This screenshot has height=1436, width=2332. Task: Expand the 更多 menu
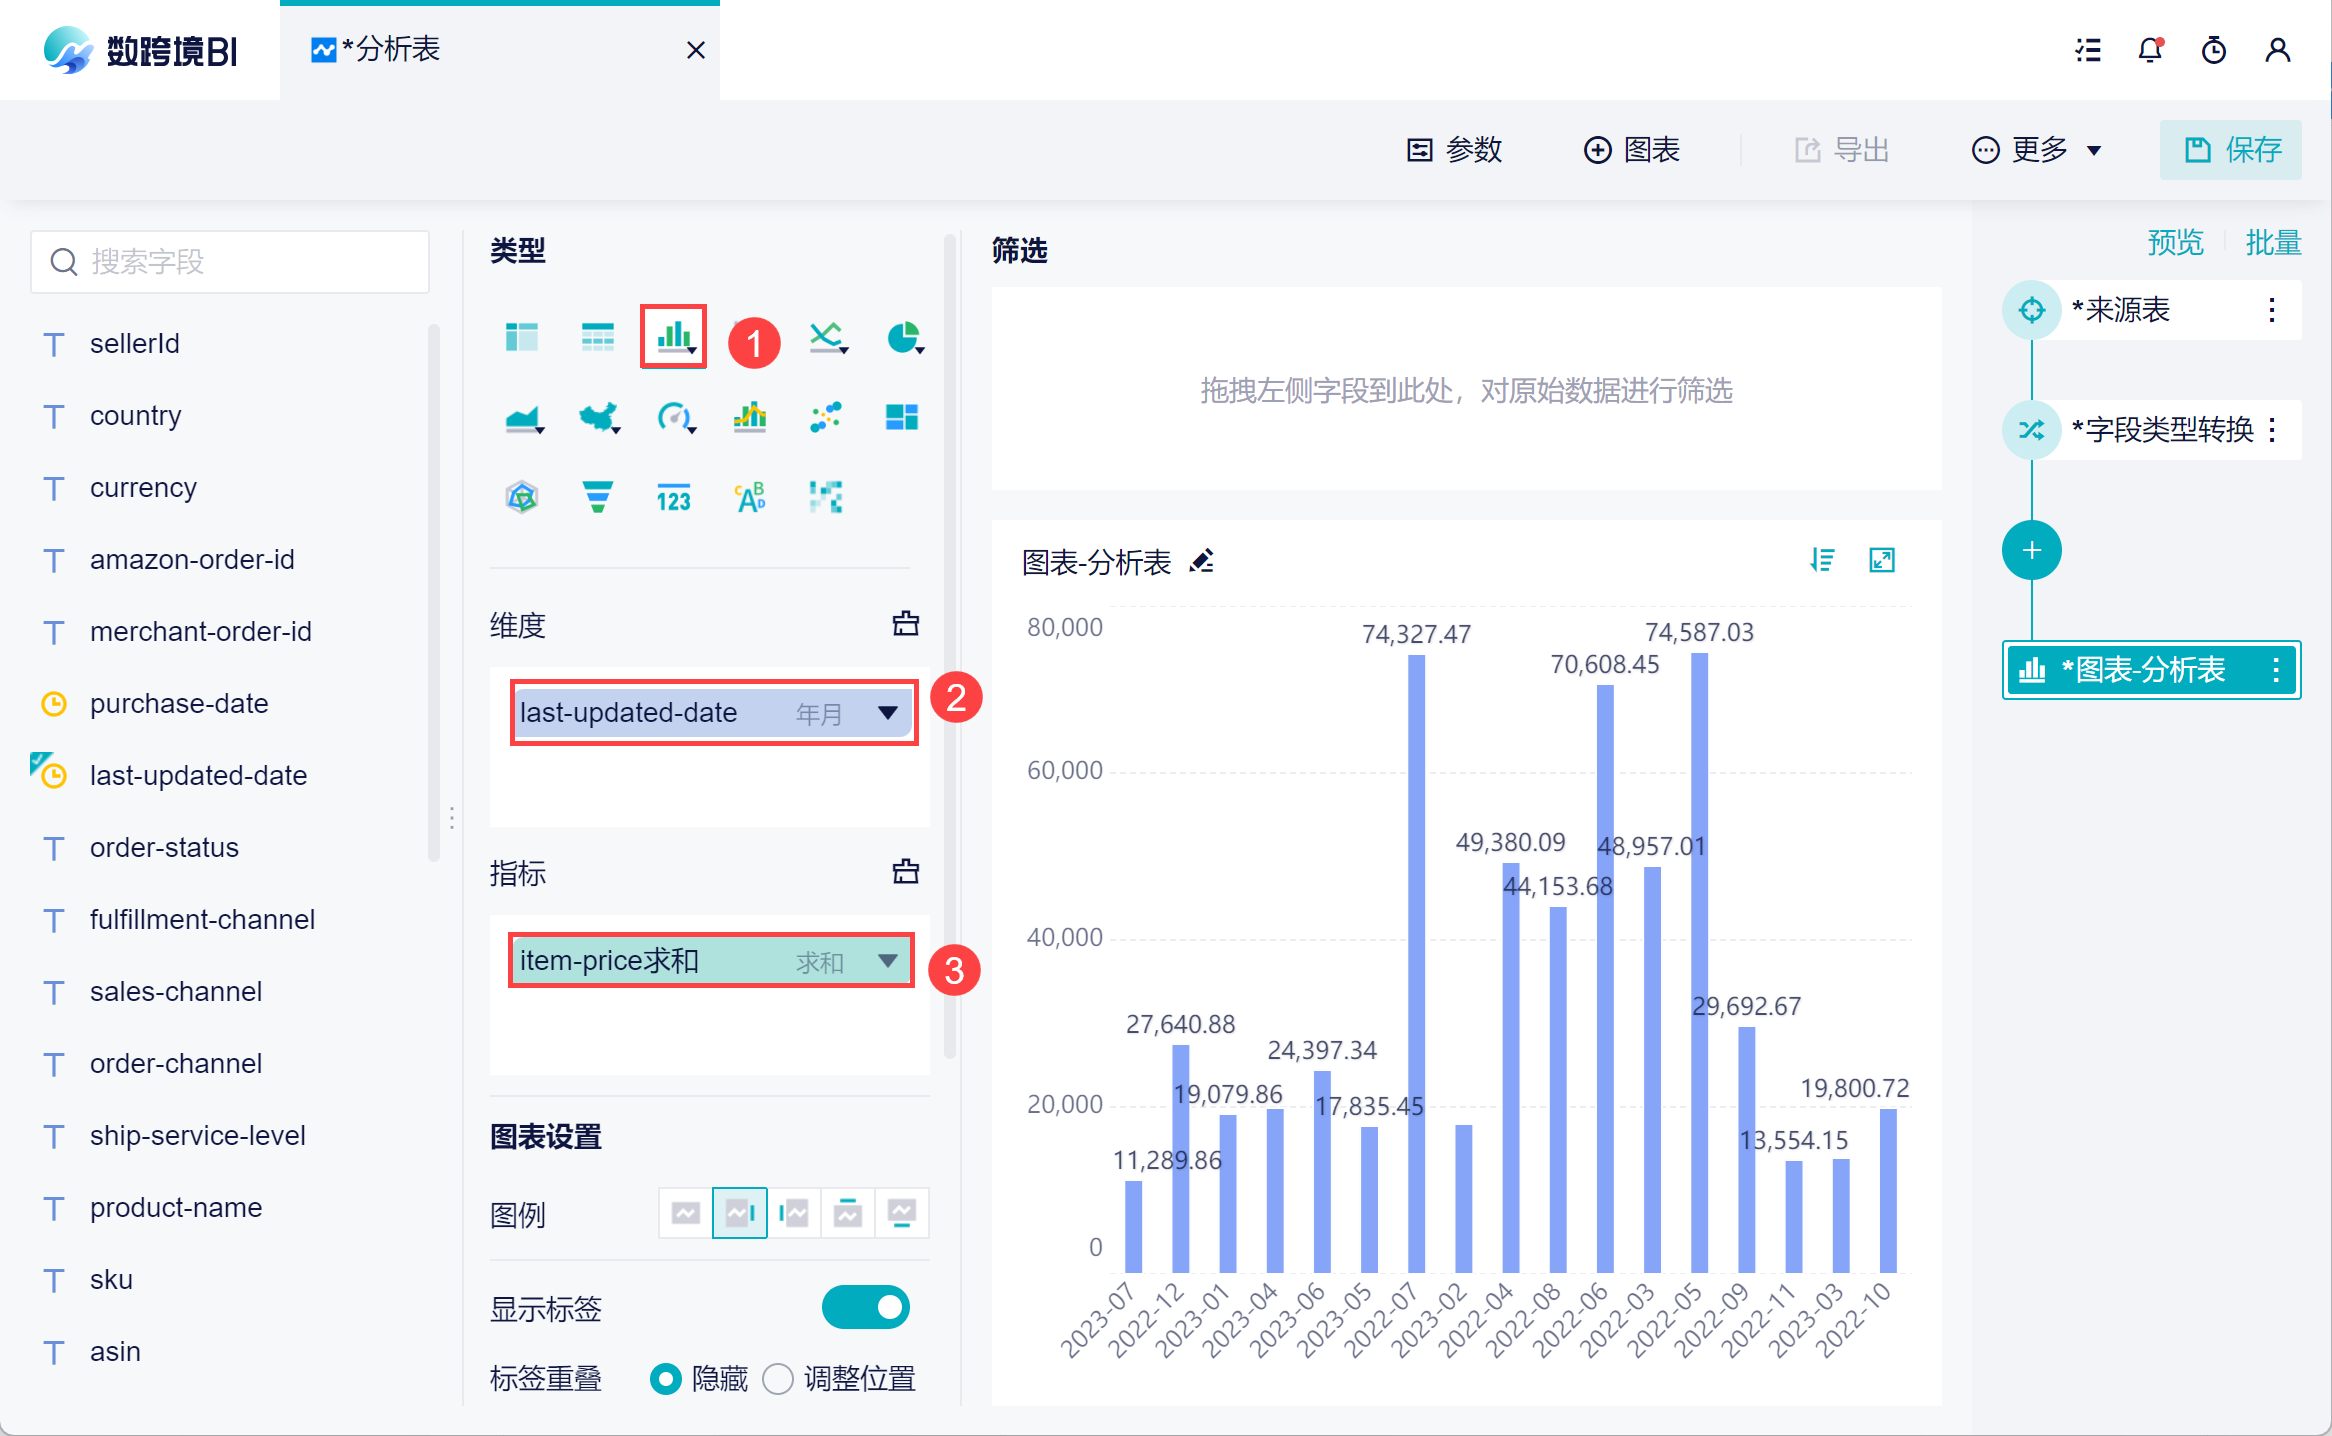coord(2036,150)
